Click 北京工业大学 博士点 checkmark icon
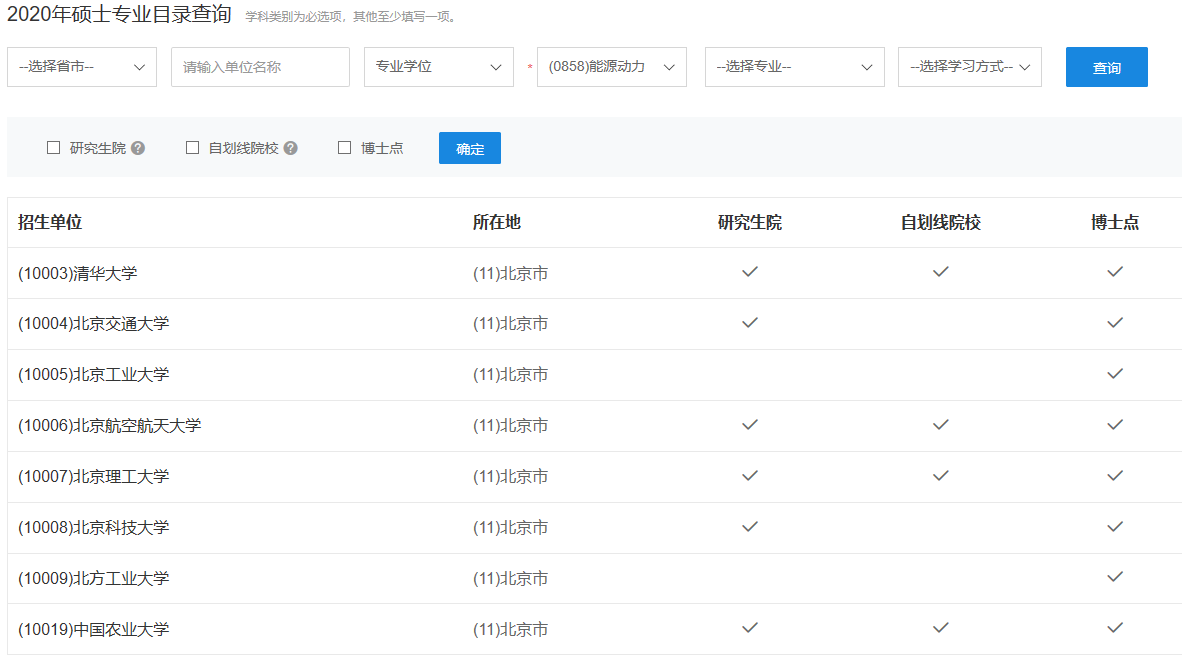The width and height of the screenshot is (1182, 655). point(1115,374)
